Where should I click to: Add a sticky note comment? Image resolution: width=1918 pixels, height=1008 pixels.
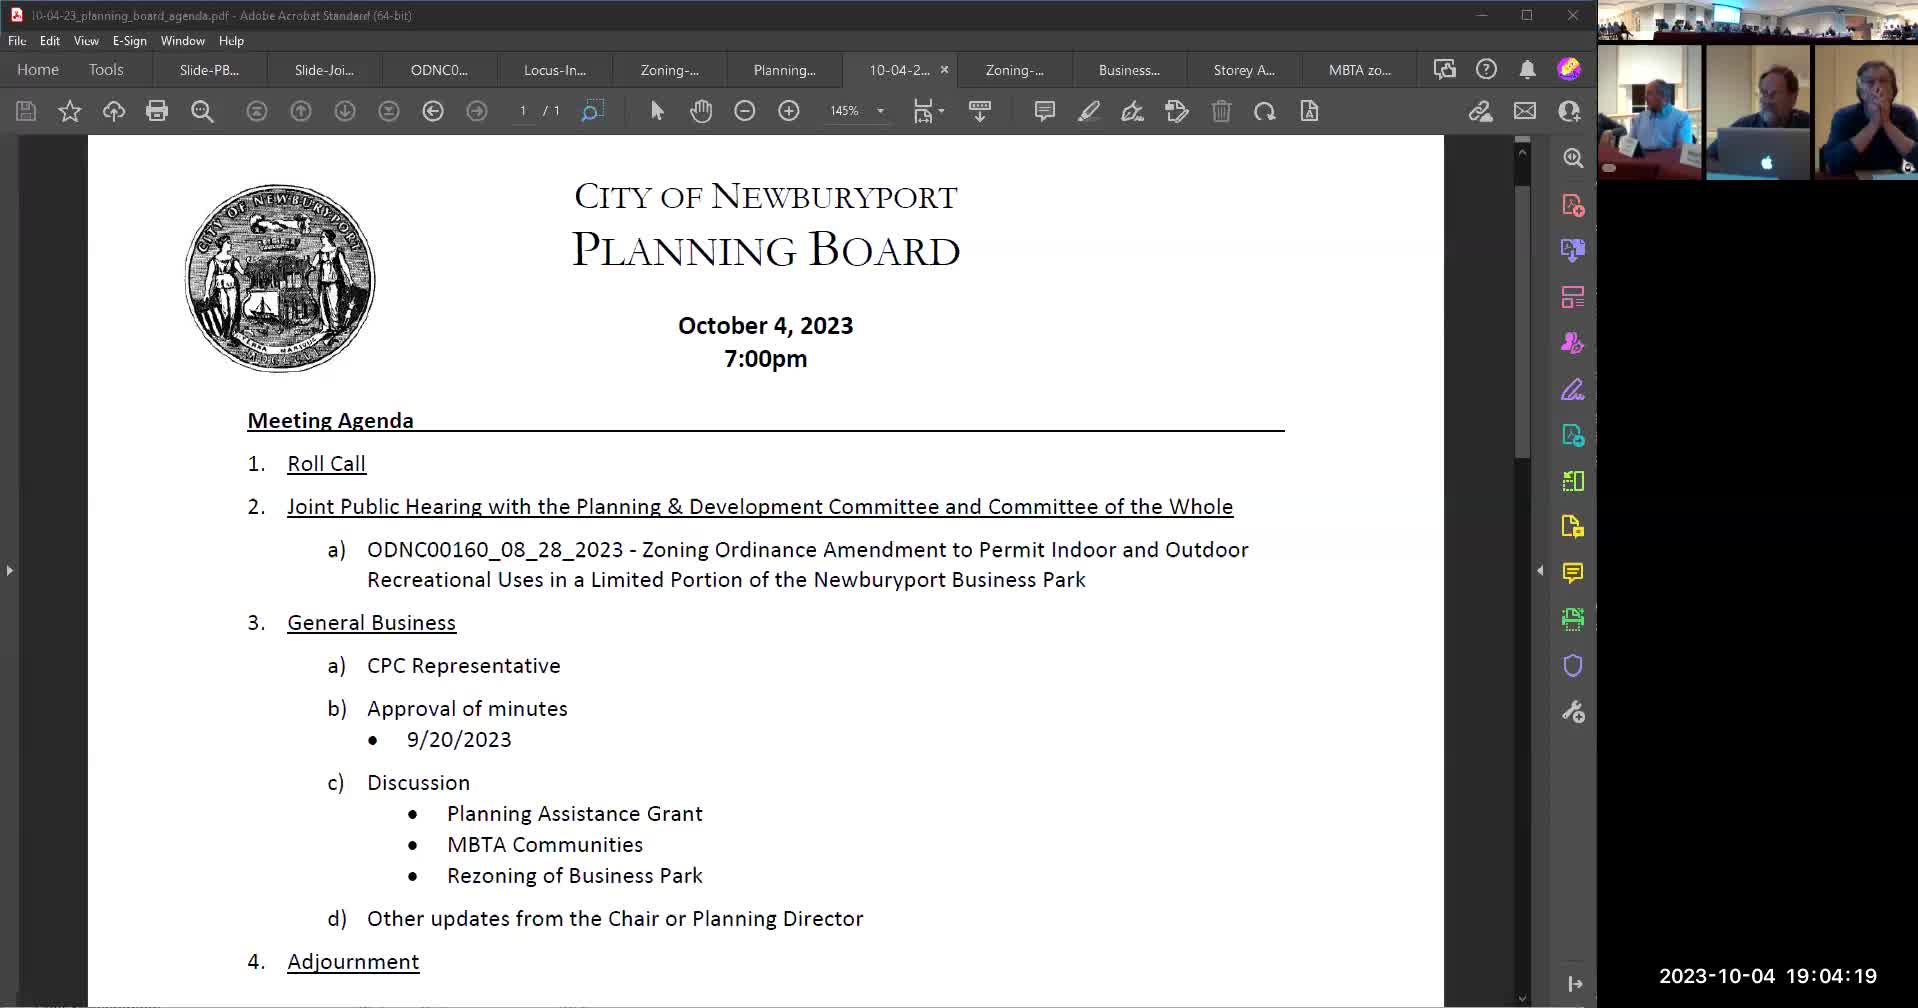pyautogui.click(x=1045, y=111)
